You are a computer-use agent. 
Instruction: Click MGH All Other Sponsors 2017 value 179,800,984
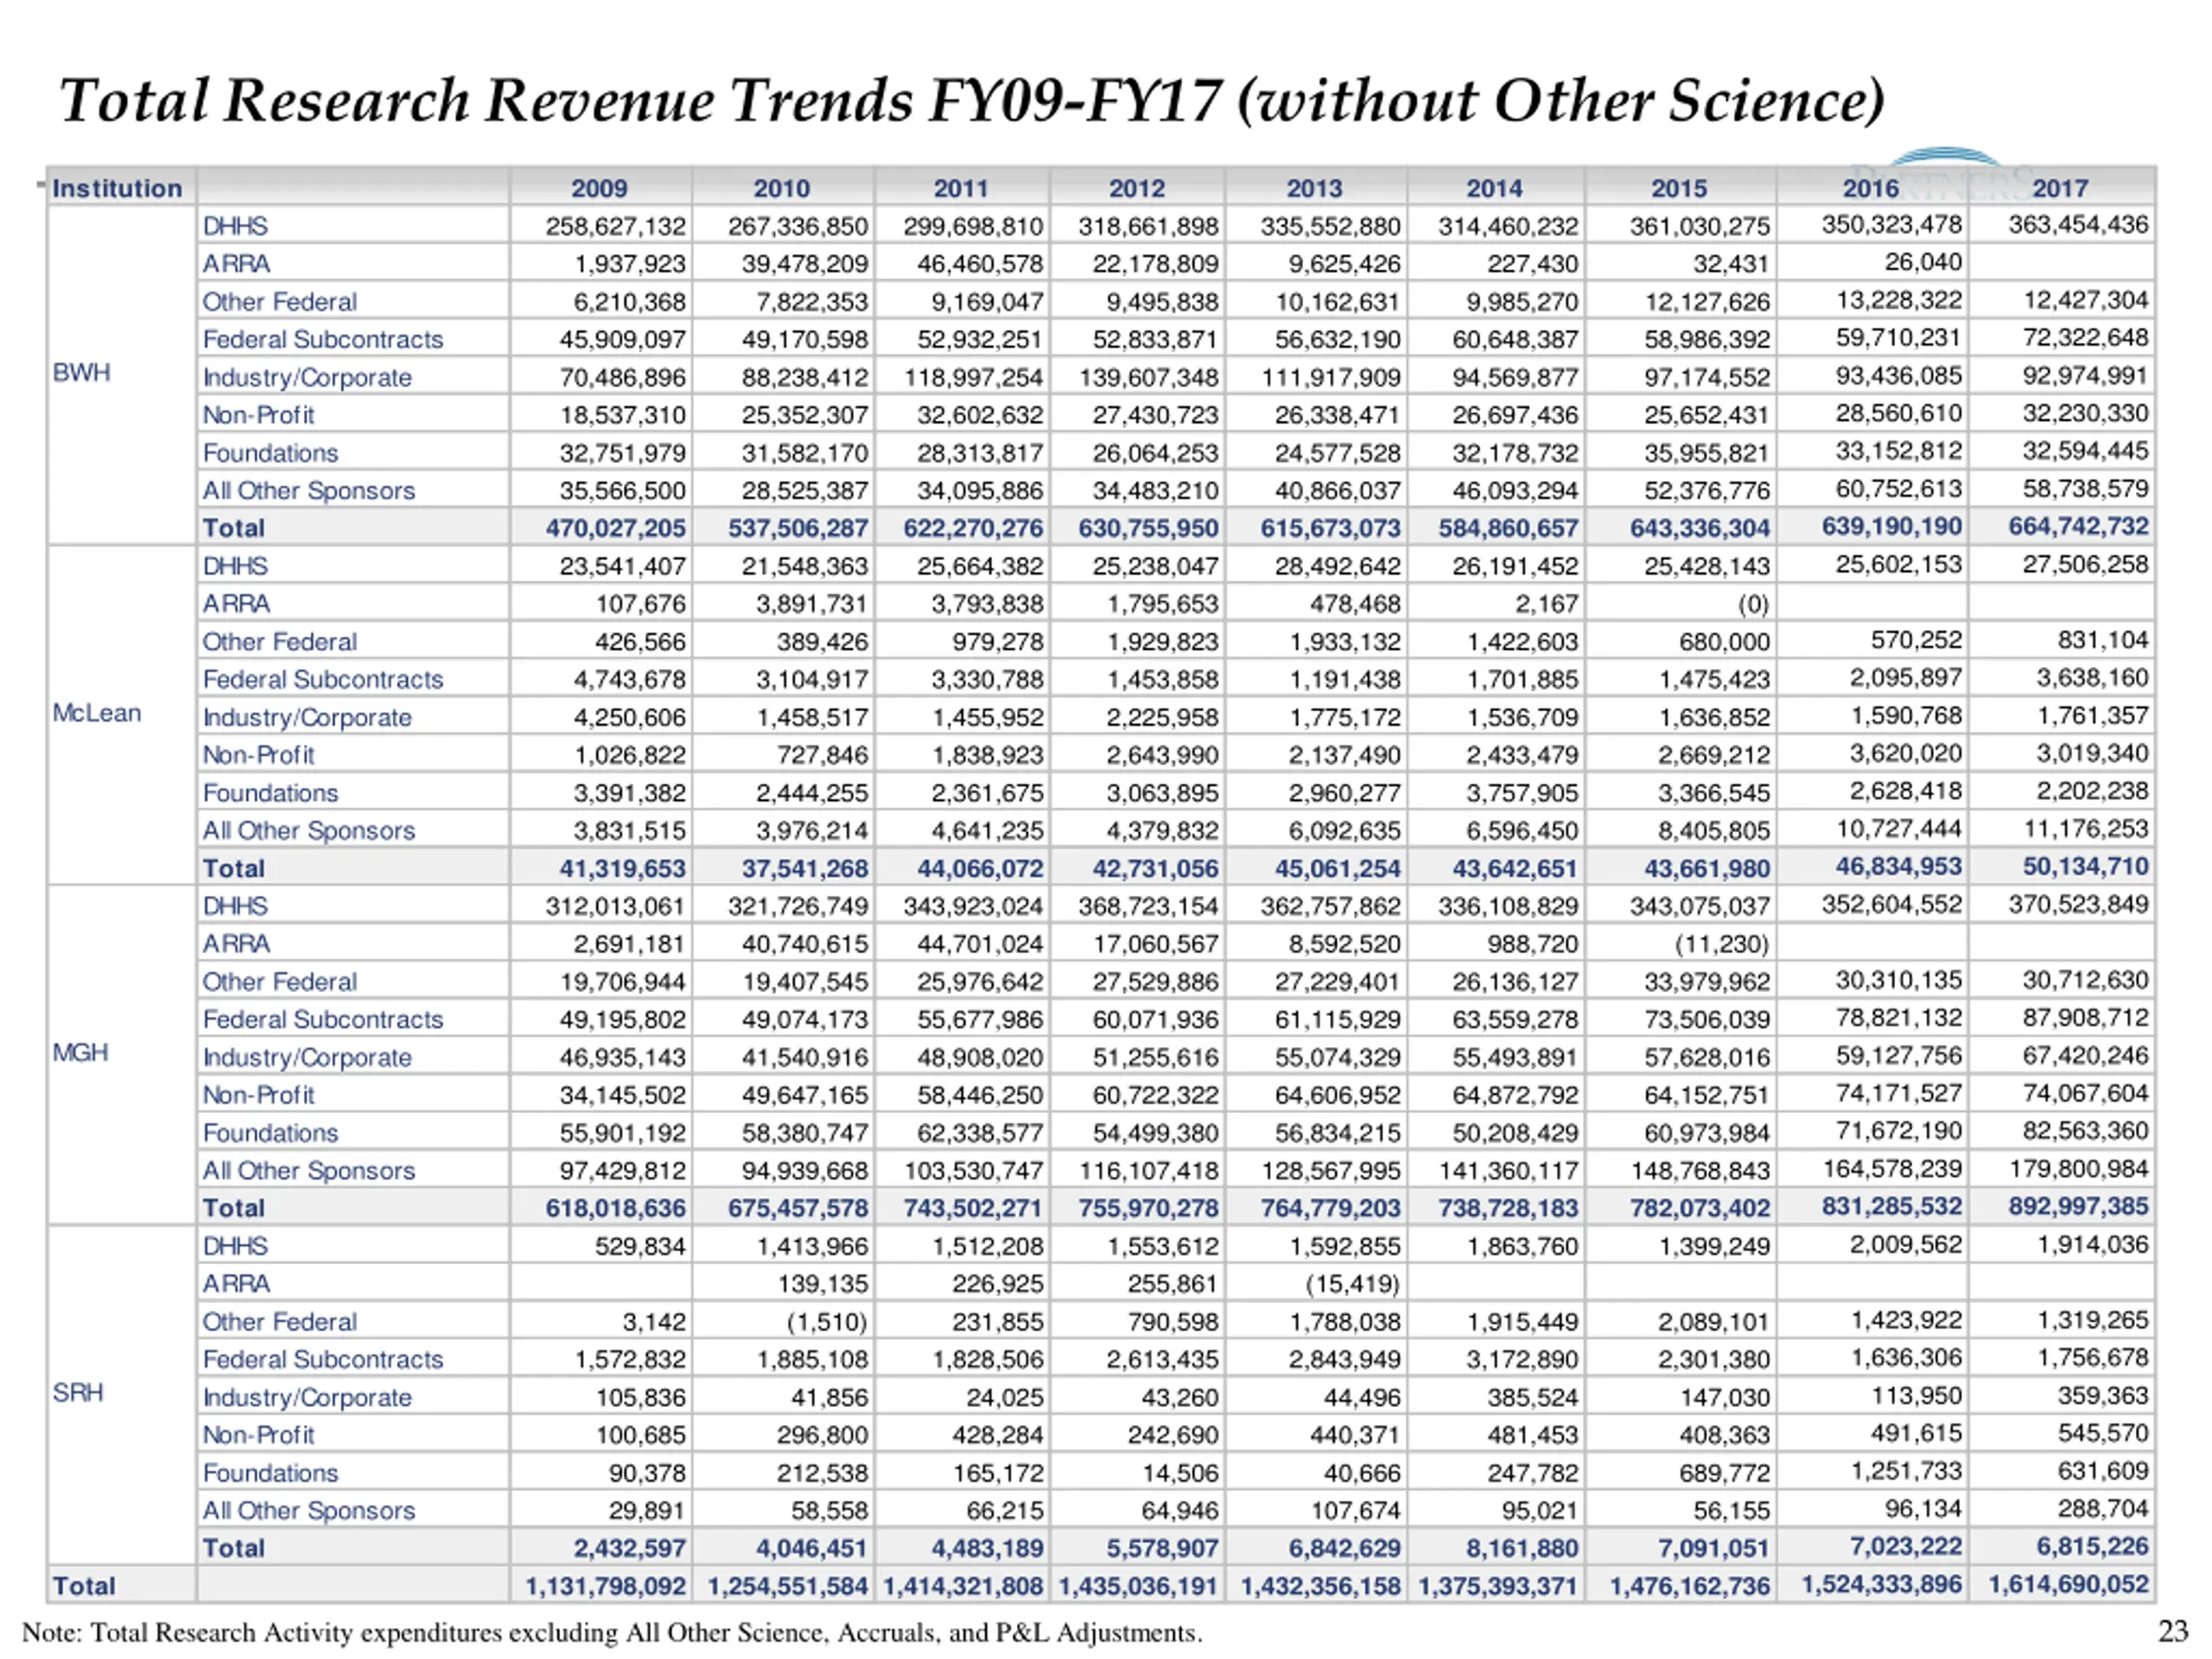tap(2078, 1168)
